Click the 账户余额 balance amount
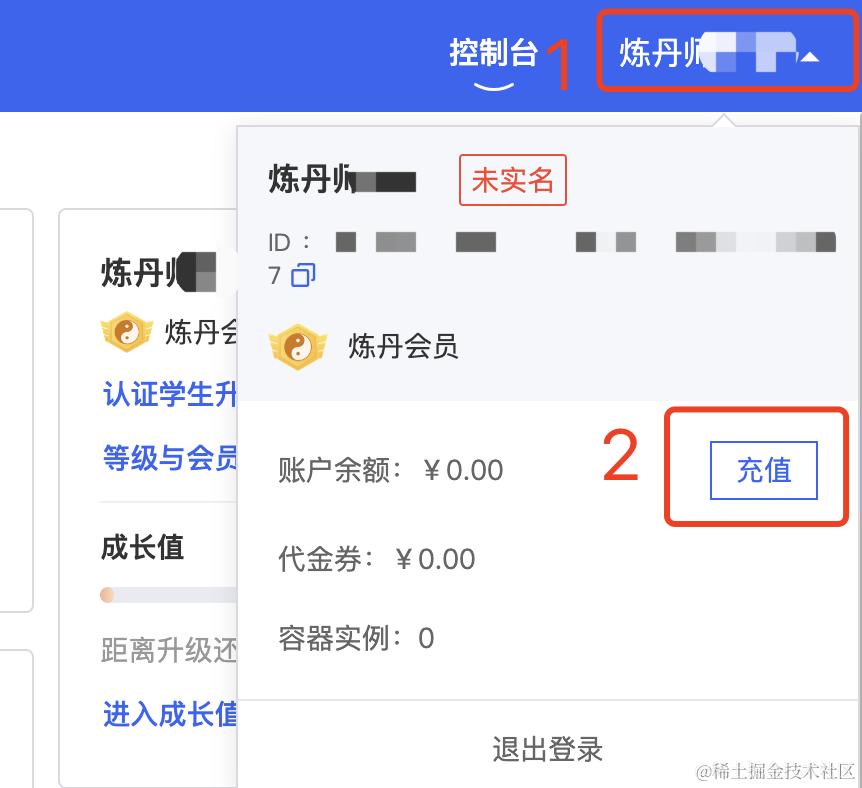The width and height of the screenshot is (862, 788). (x=463, y=470)
